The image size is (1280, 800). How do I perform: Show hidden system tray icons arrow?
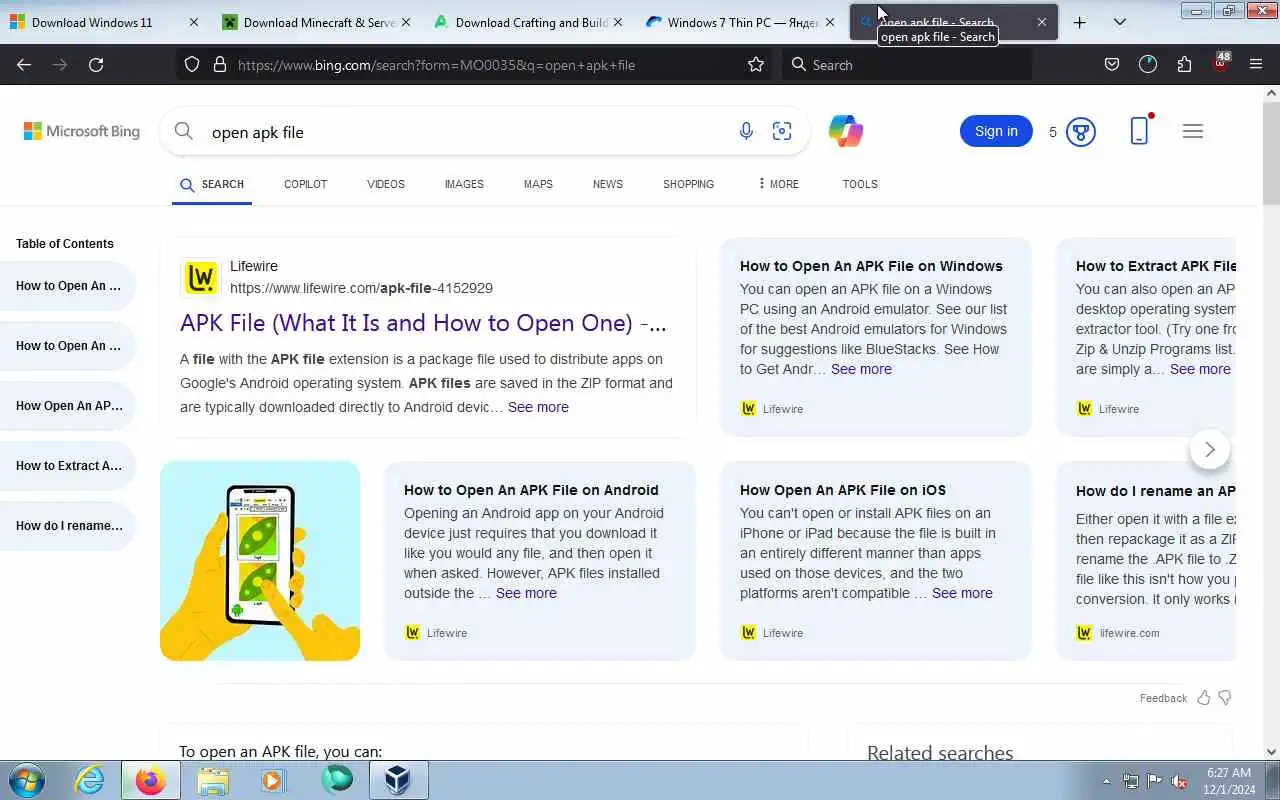(x=1106, y=781)
